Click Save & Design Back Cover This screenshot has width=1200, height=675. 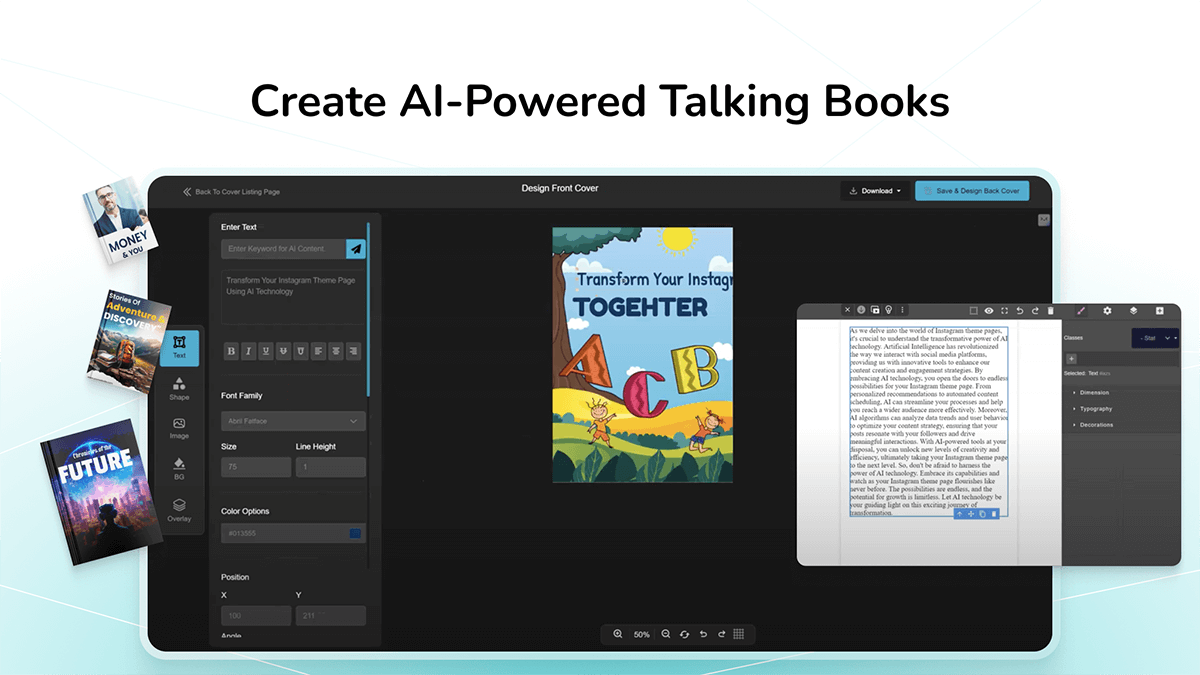point(971,190)
